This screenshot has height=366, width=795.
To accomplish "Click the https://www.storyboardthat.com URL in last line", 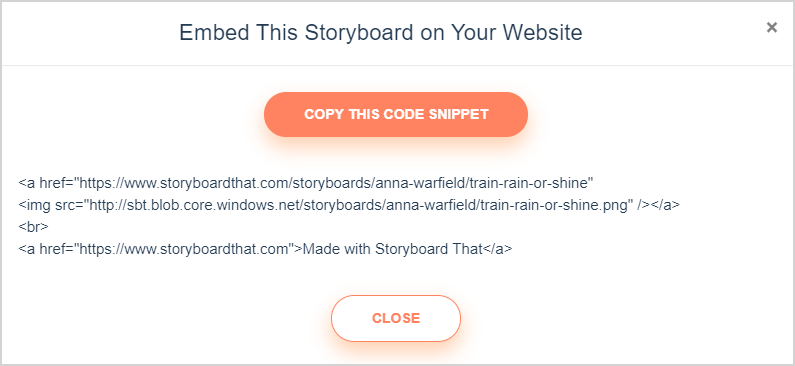I will point(185,249).
